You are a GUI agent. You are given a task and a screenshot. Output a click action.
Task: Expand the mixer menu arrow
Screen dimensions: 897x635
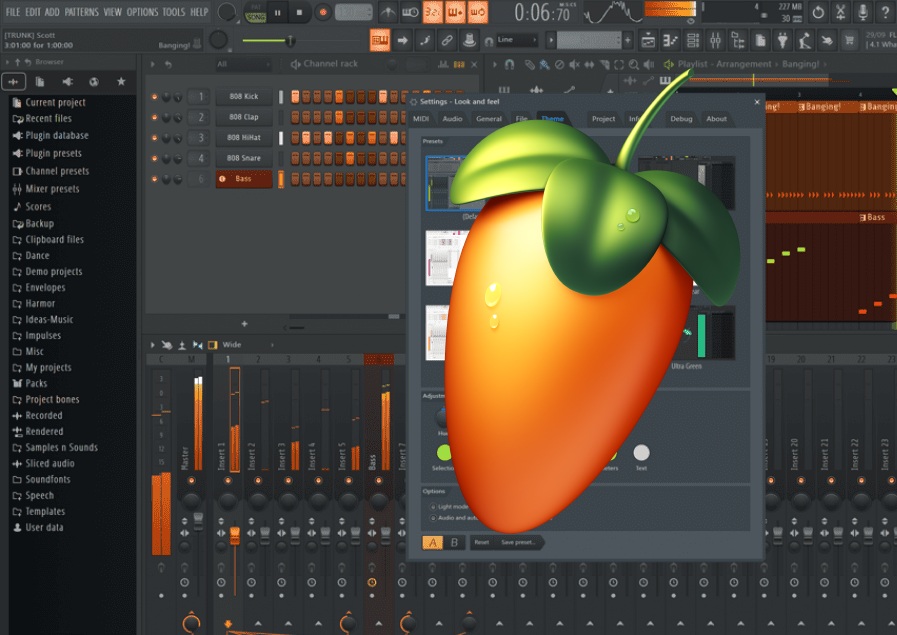153,345
